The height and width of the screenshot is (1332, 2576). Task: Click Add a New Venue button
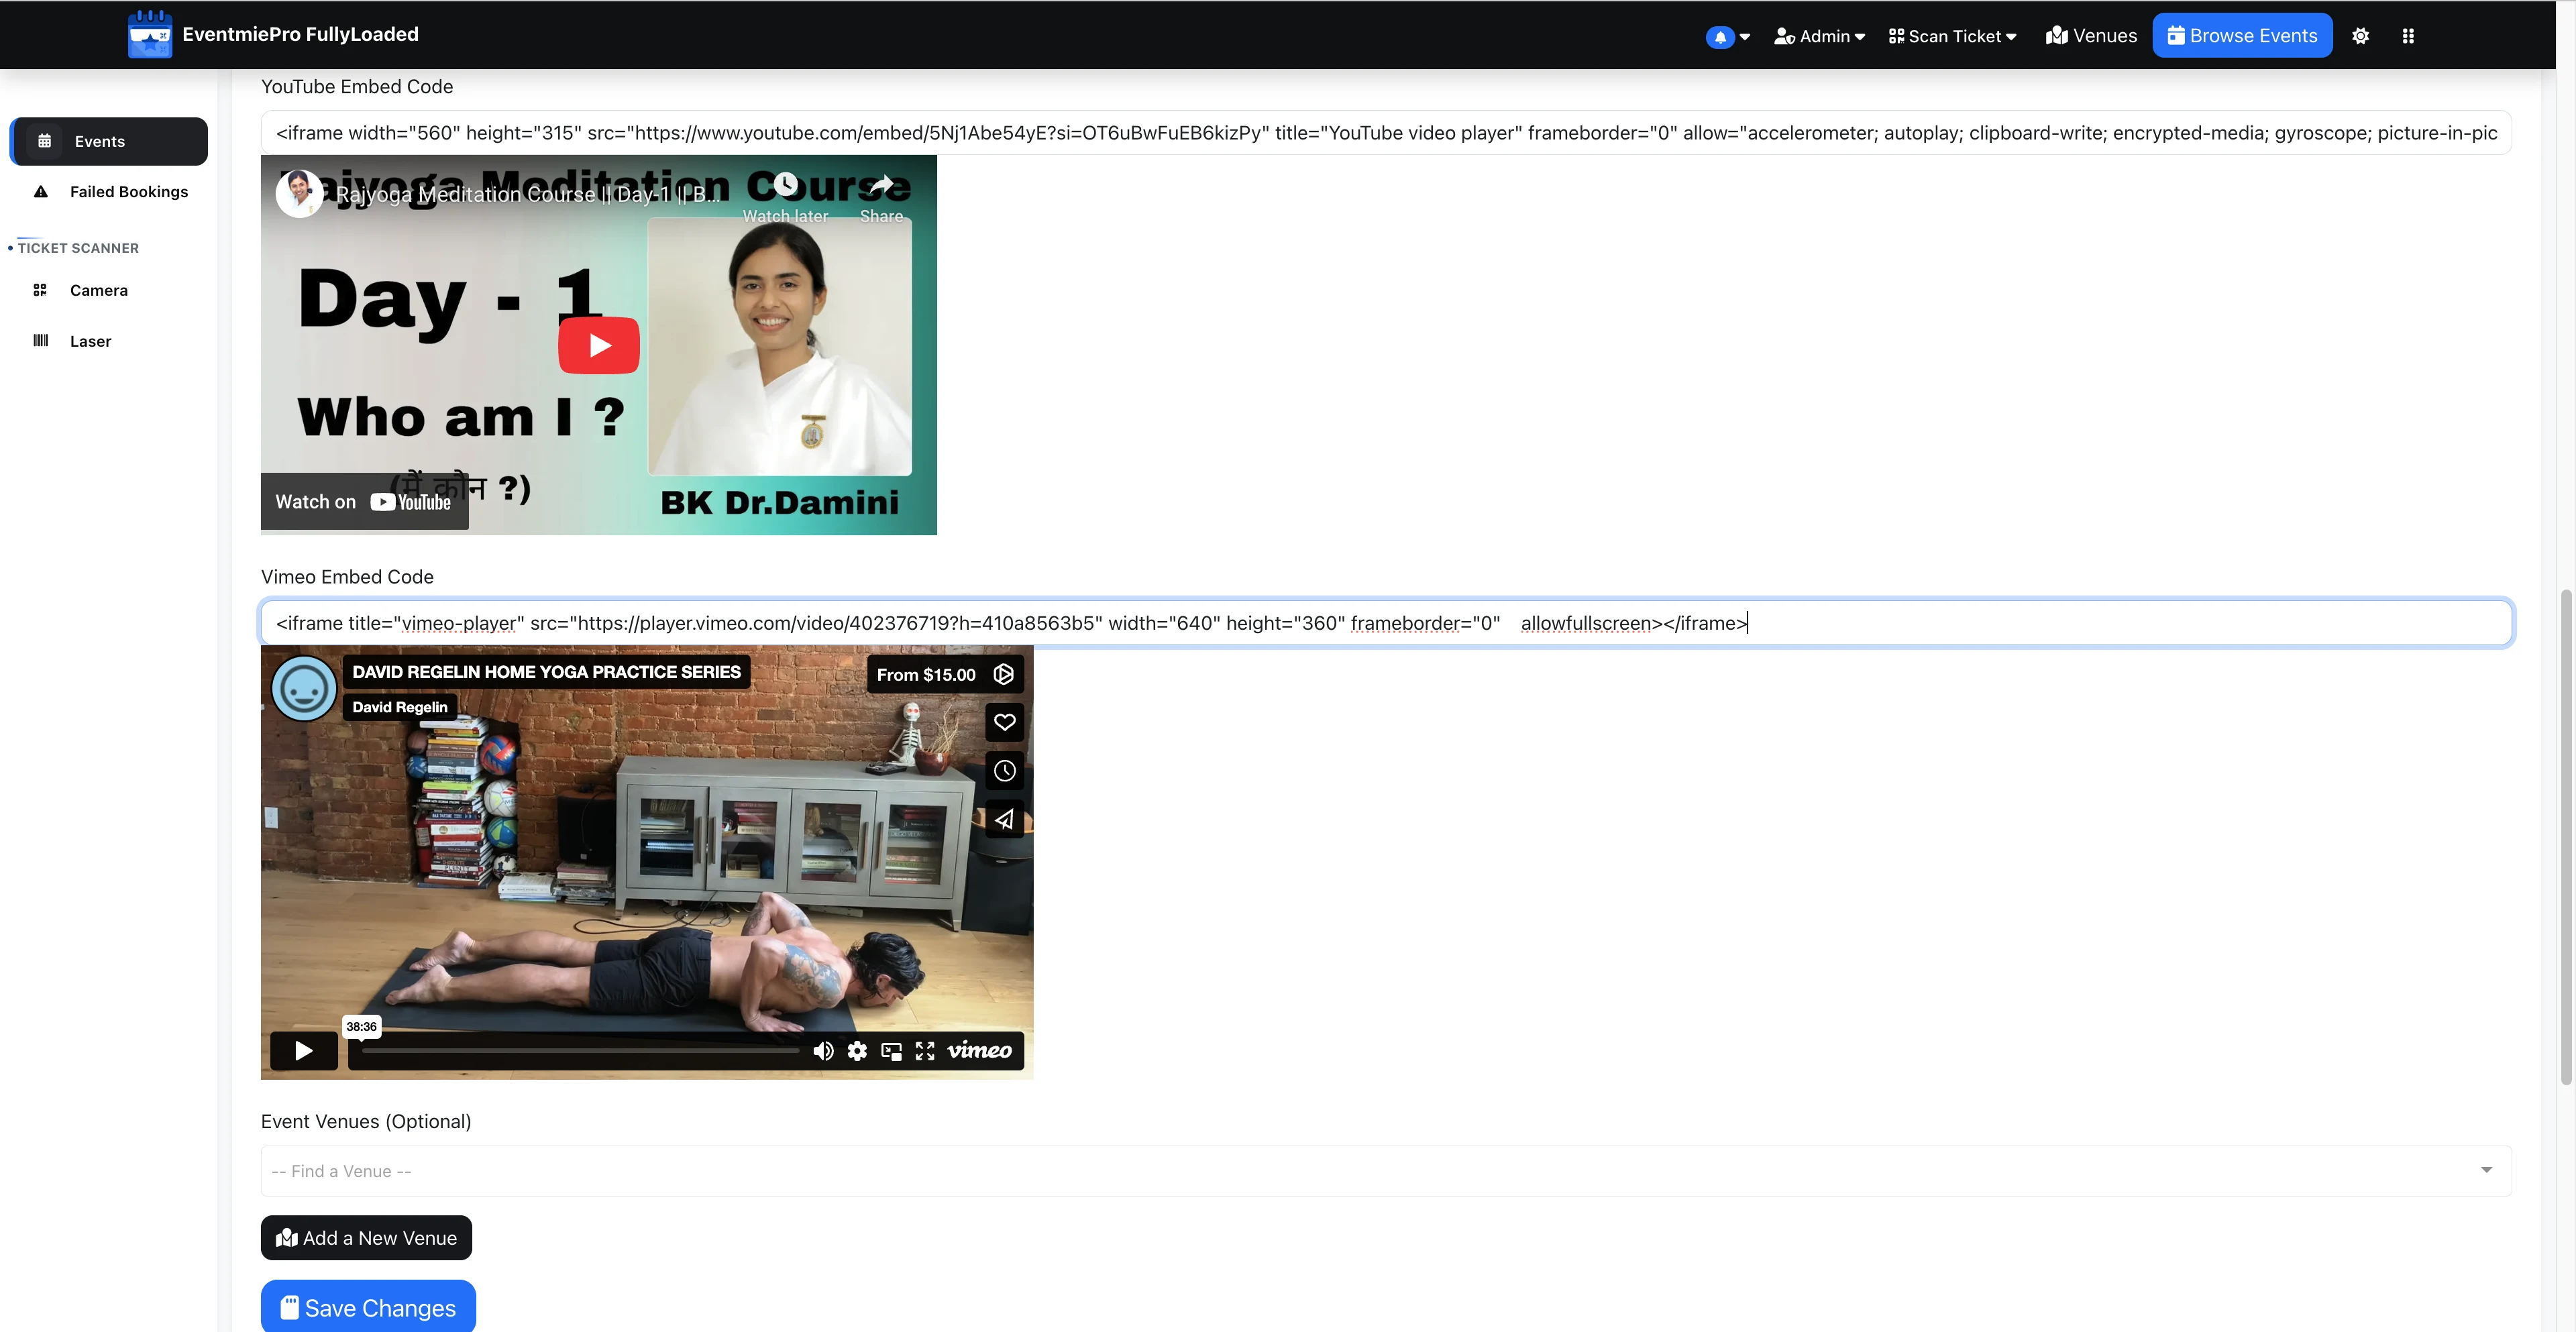coord(366,1238)
